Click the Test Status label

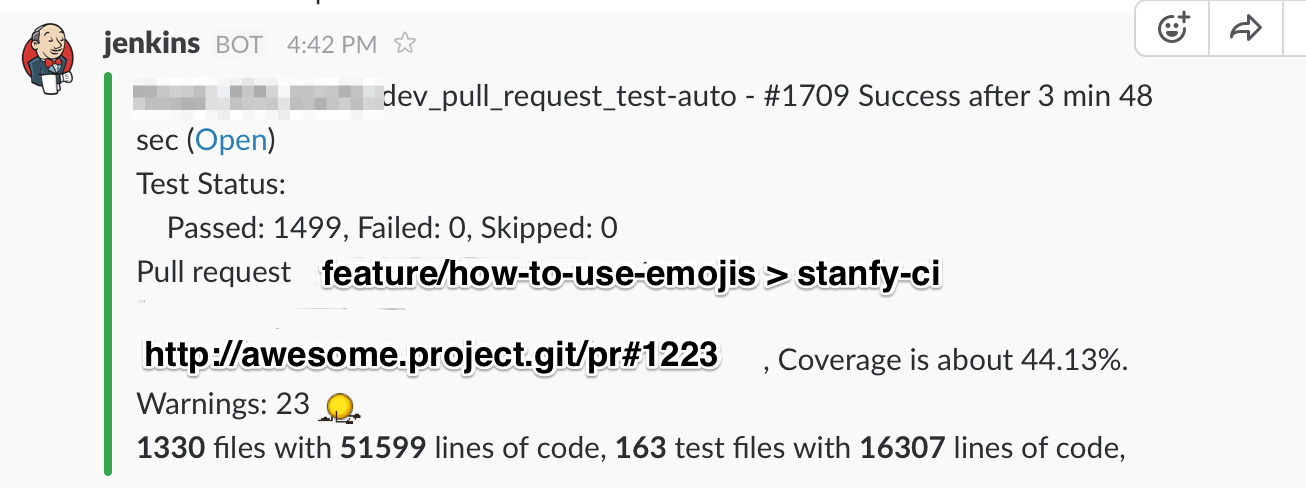coord(211,184)
